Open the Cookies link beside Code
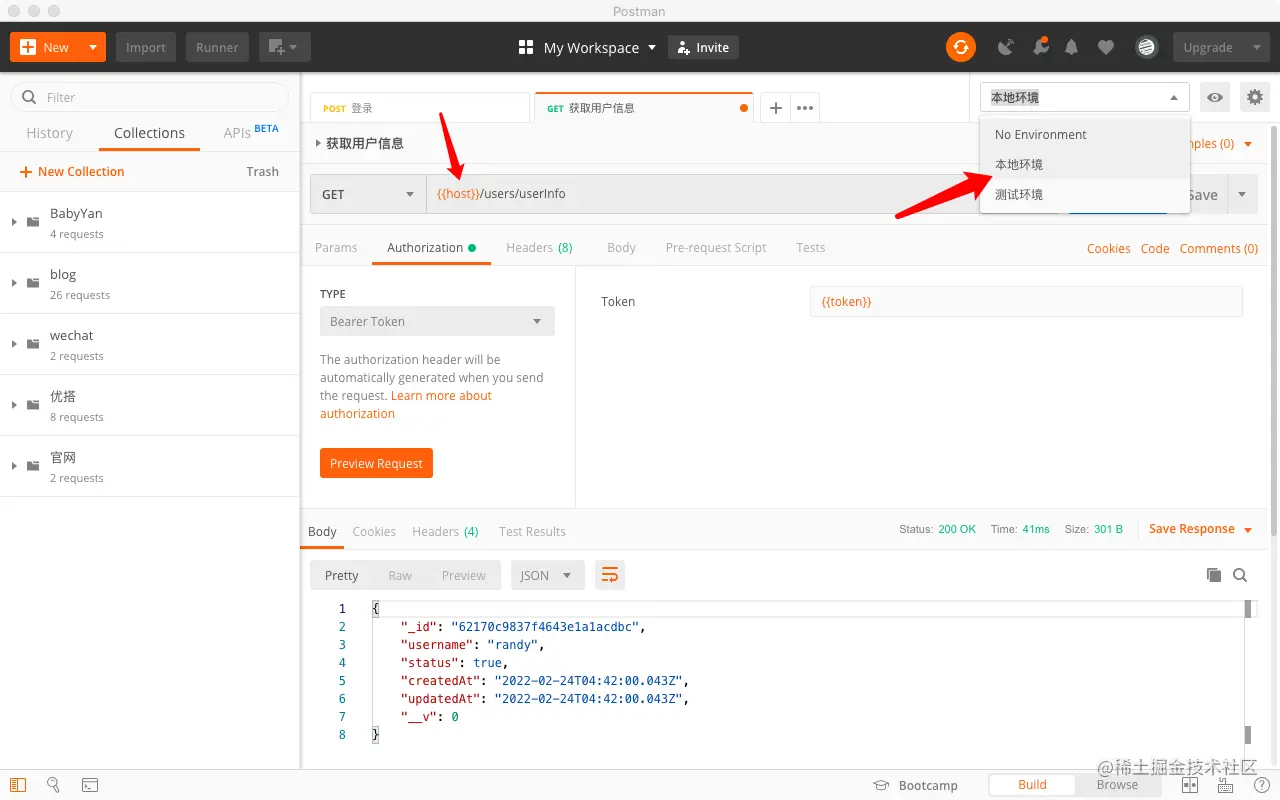This screenshot has width=1280, height=800. click(1109, 248)
